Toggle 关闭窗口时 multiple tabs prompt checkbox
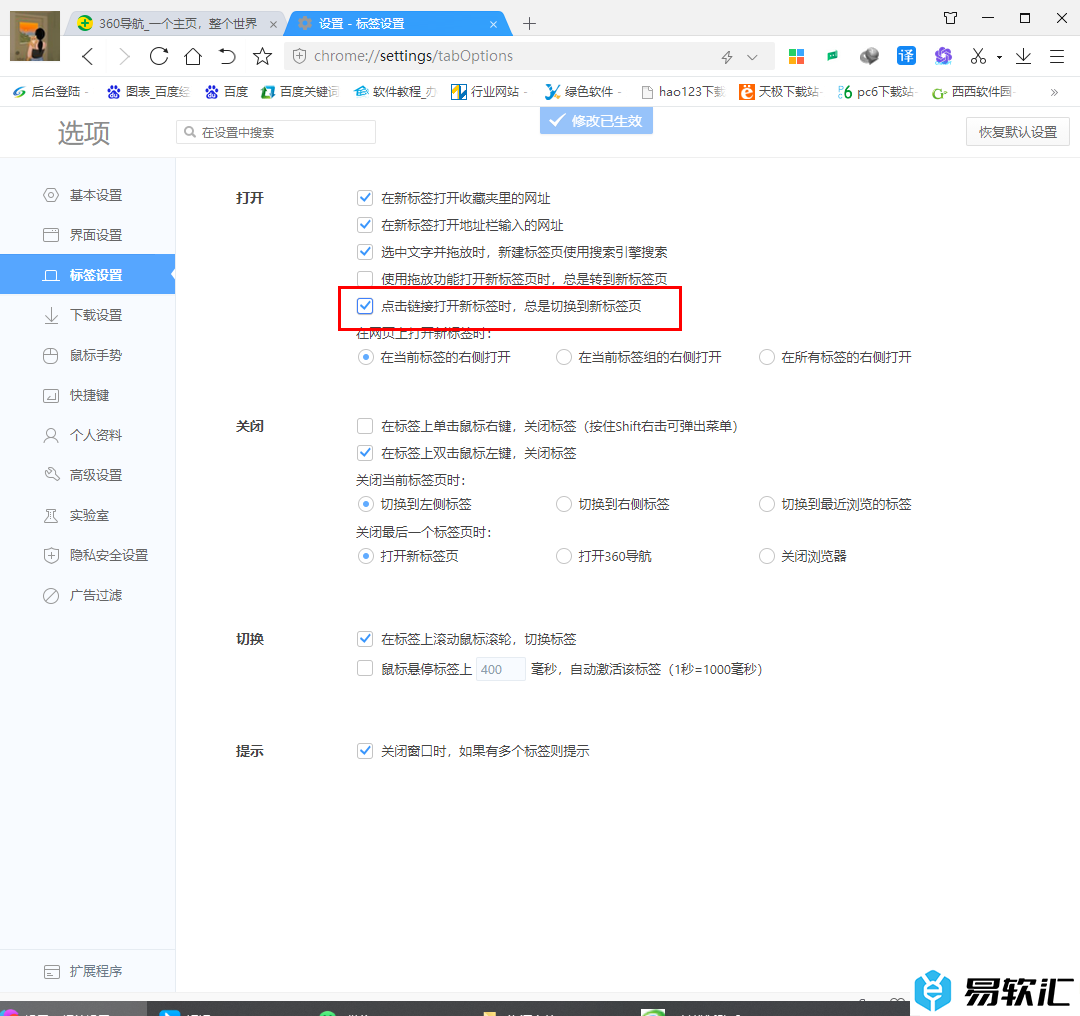Viewport: 1080px width, 1016px height. (x=365, y=751)
